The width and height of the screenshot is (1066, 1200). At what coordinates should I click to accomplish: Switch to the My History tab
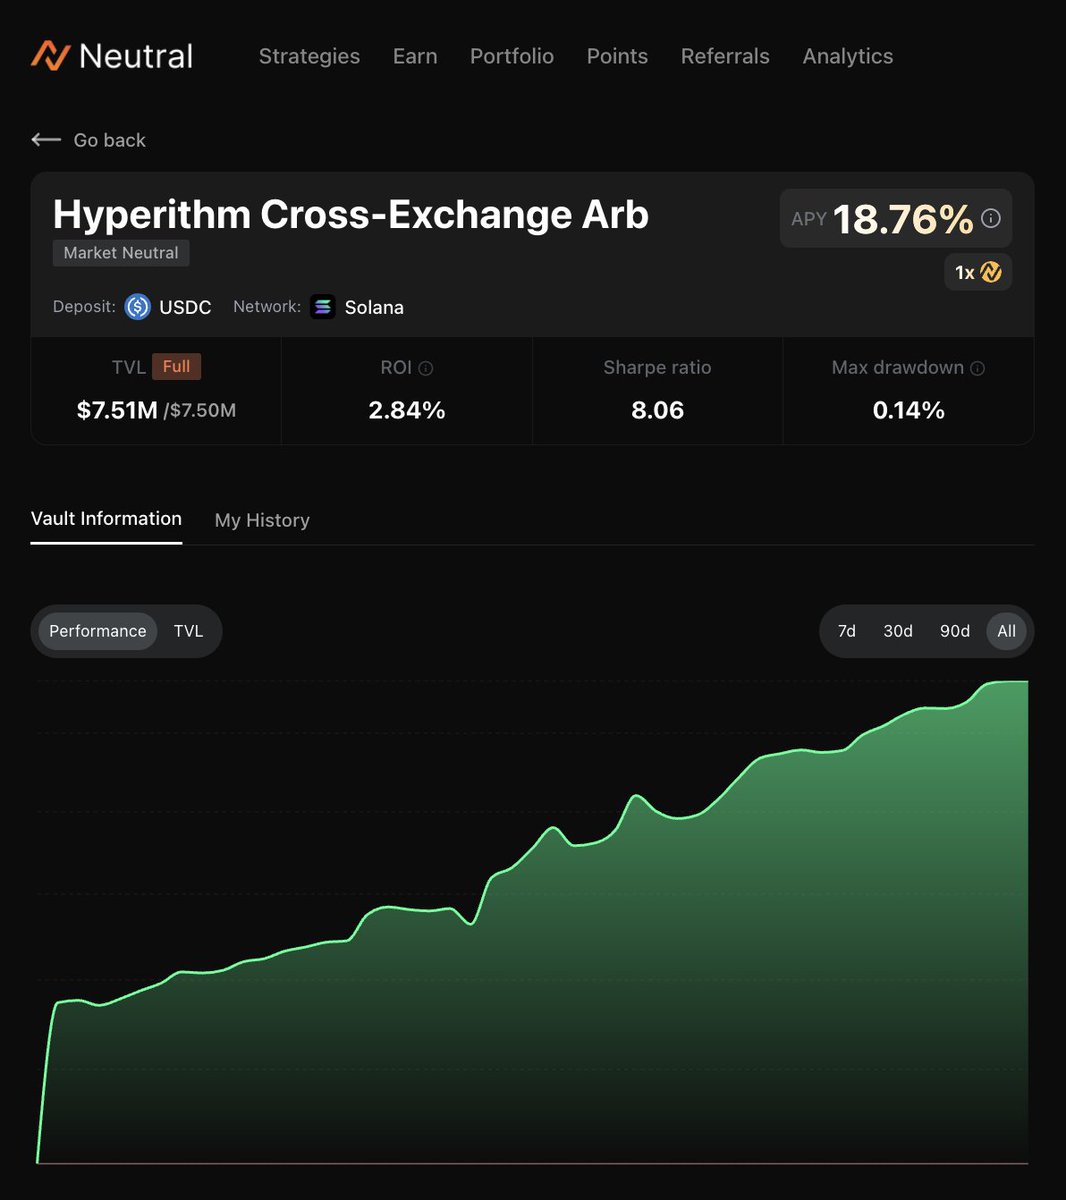(x=262, y=520)
